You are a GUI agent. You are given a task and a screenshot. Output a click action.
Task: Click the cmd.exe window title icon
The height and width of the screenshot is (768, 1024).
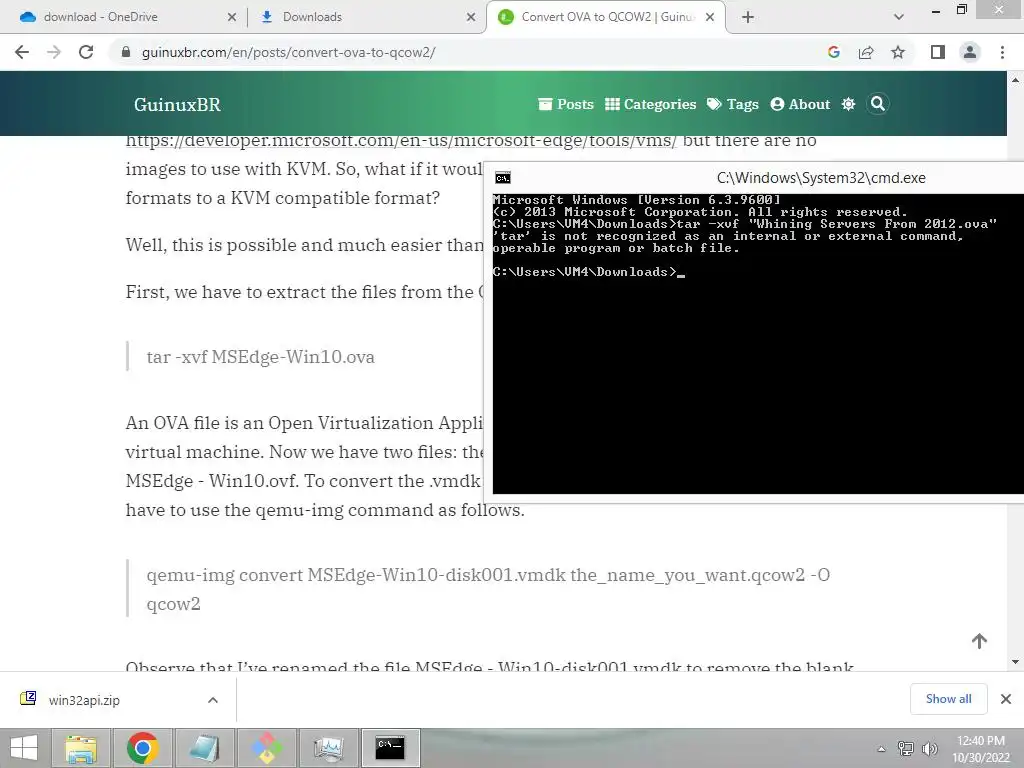click(503, 178)
